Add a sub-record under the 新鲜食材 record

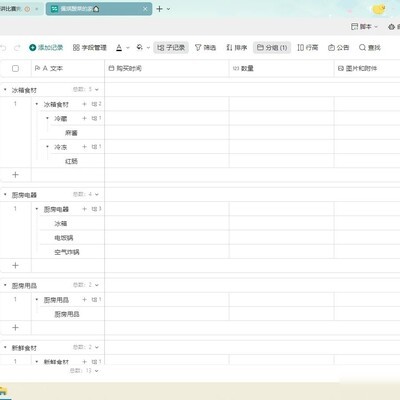[x=84, y=361]
